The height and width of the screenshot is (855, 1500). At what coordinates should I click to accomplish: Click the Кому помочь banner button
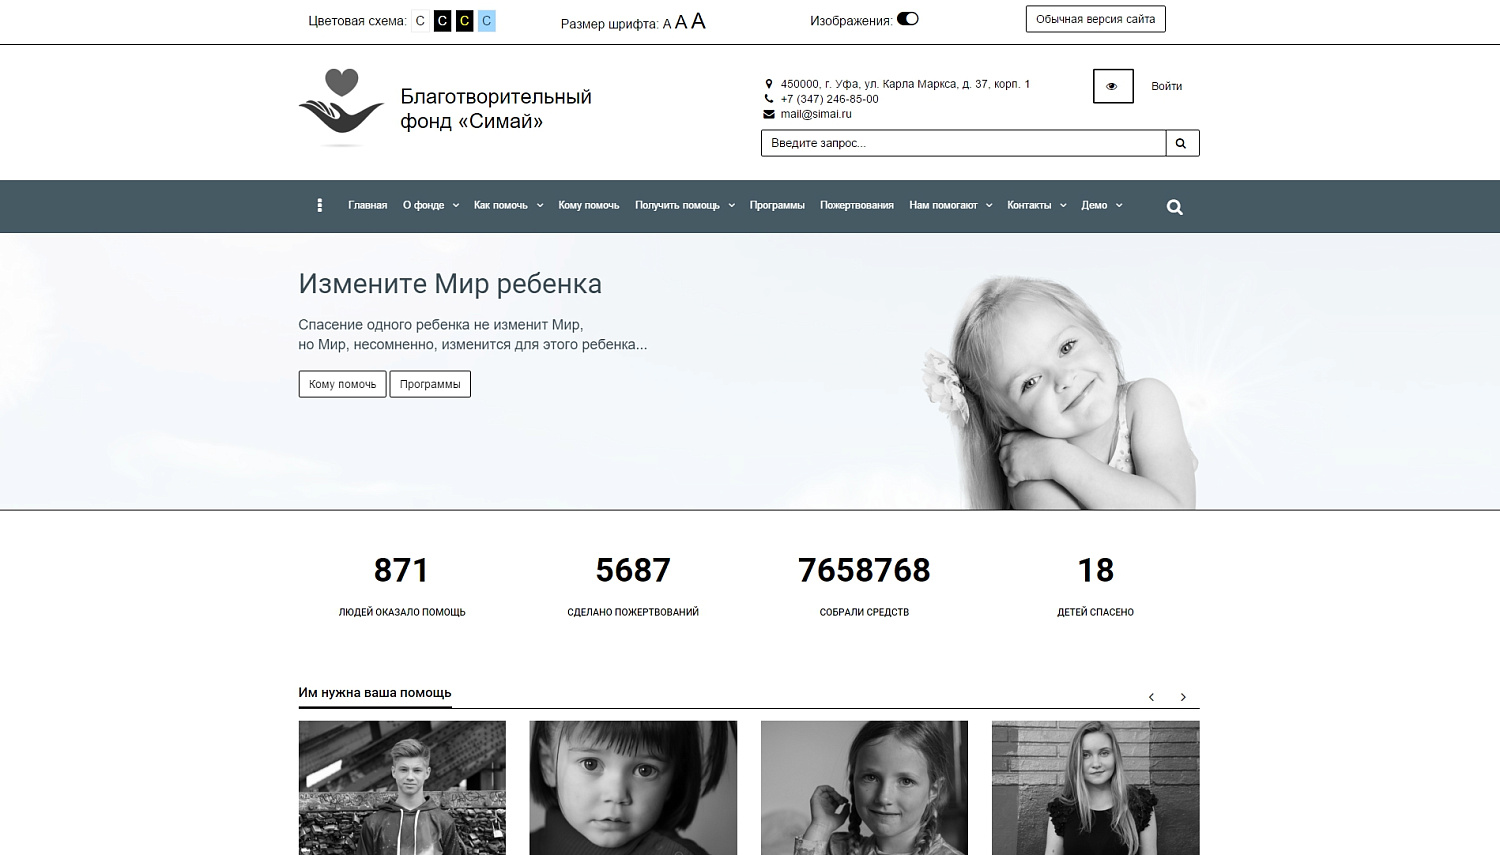342,384
